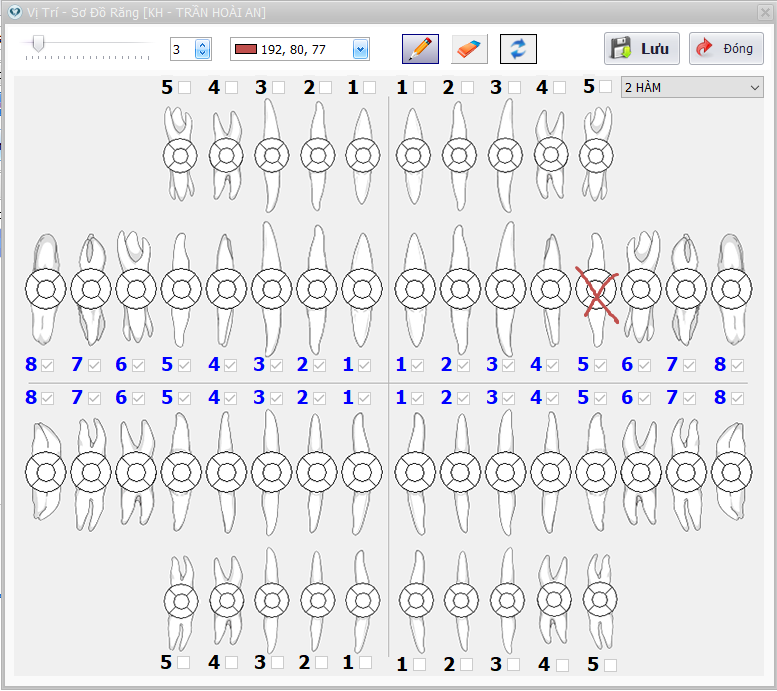Click the Lưu save button
Screen dimensions: 777x691
(x=641, y=49)
